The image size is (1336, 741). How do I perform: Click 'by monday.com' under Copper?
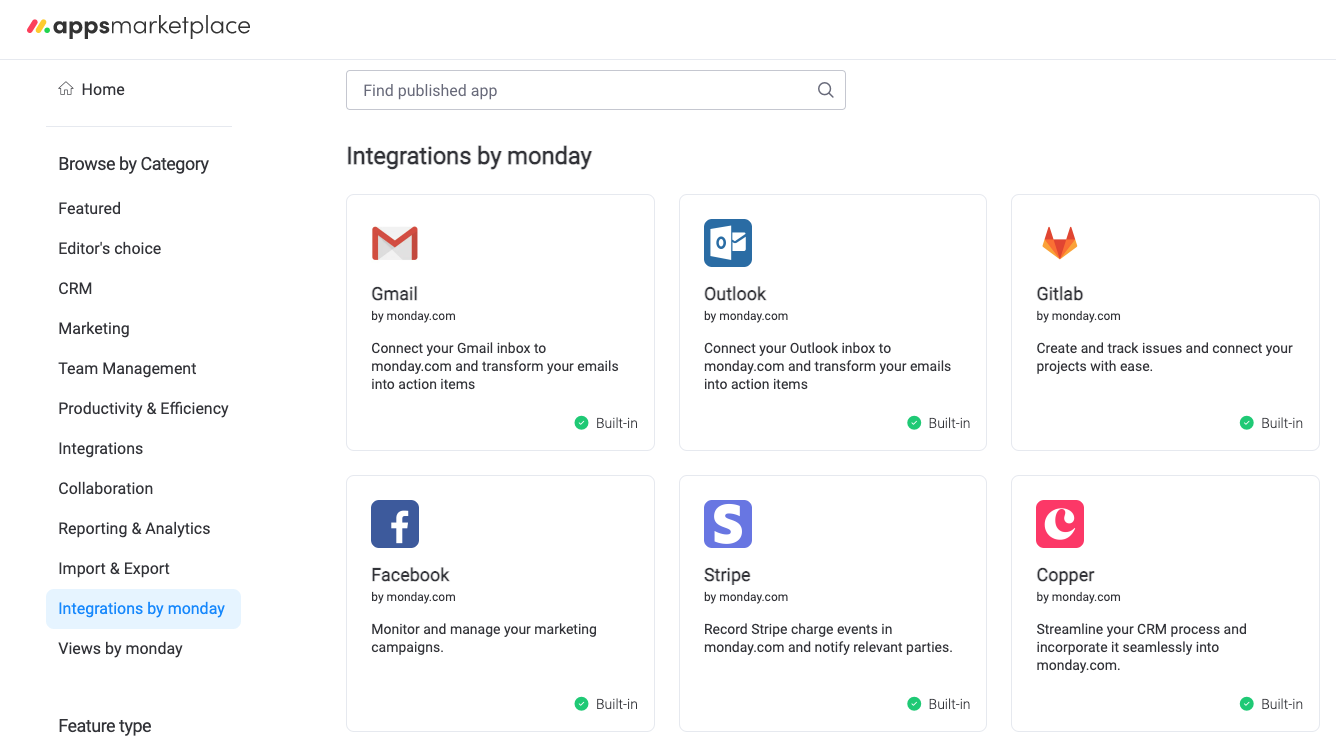point(1078,597)
